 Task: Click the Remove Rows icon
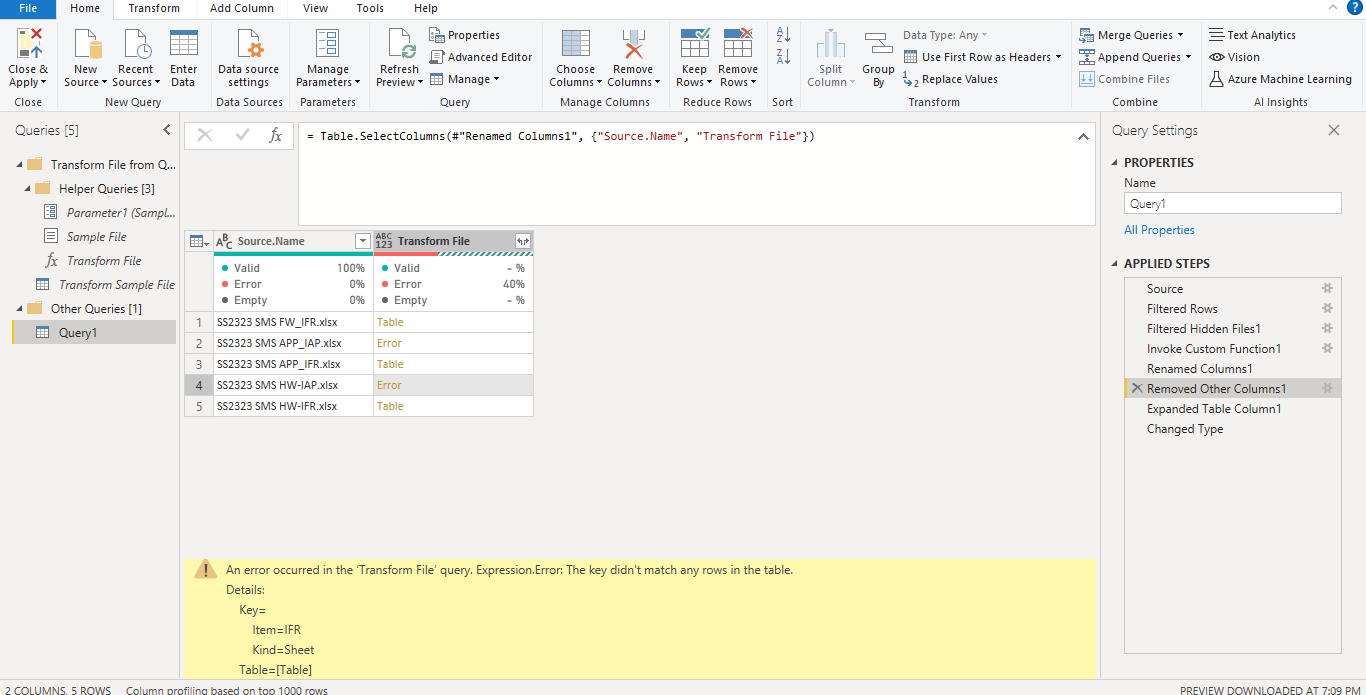738,44
